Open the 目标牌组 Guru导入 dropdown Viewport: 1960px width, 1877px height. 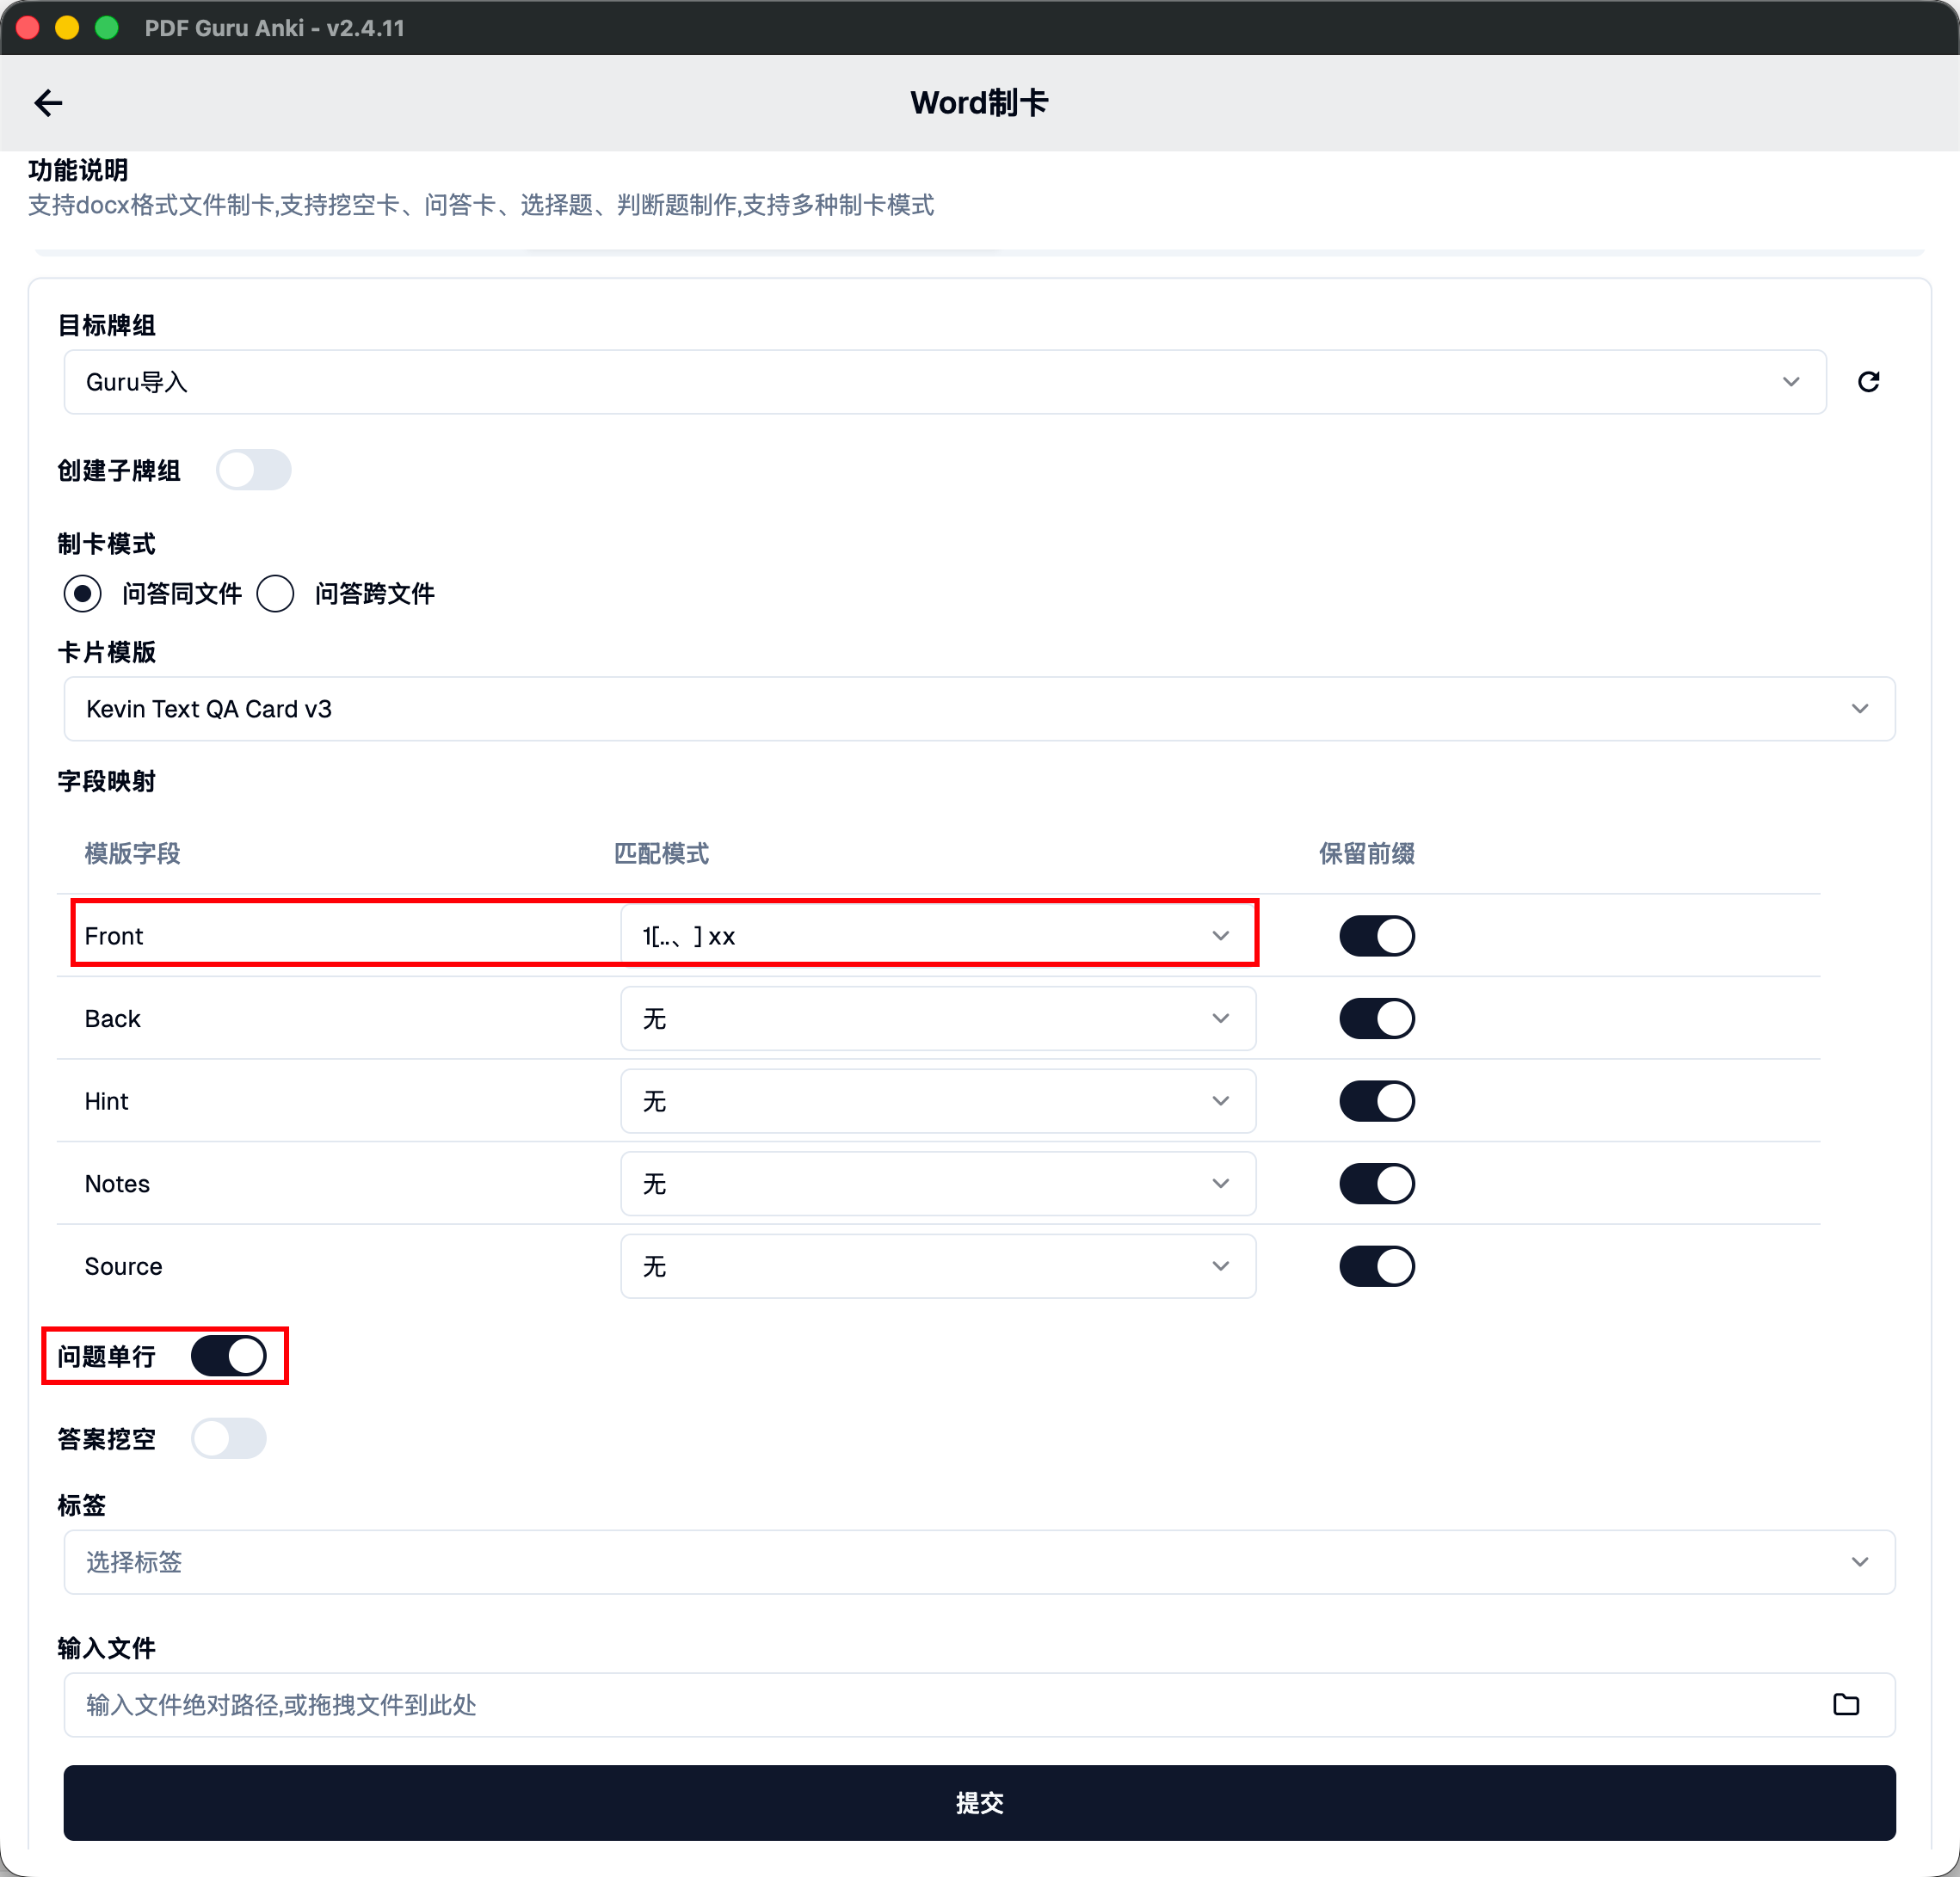click(x=944, y=382)
